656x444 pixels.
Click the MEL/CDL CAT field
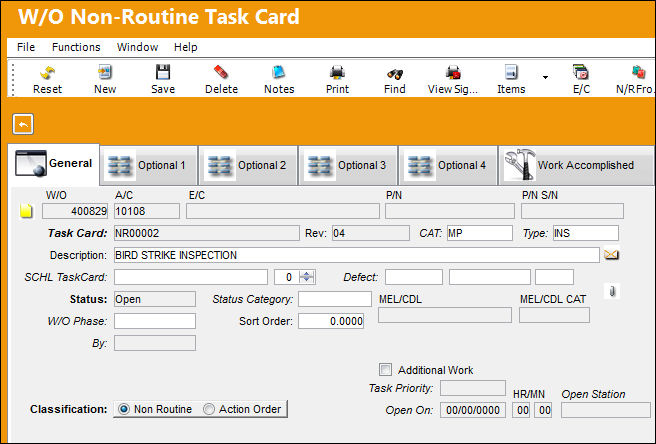point(554,315)
